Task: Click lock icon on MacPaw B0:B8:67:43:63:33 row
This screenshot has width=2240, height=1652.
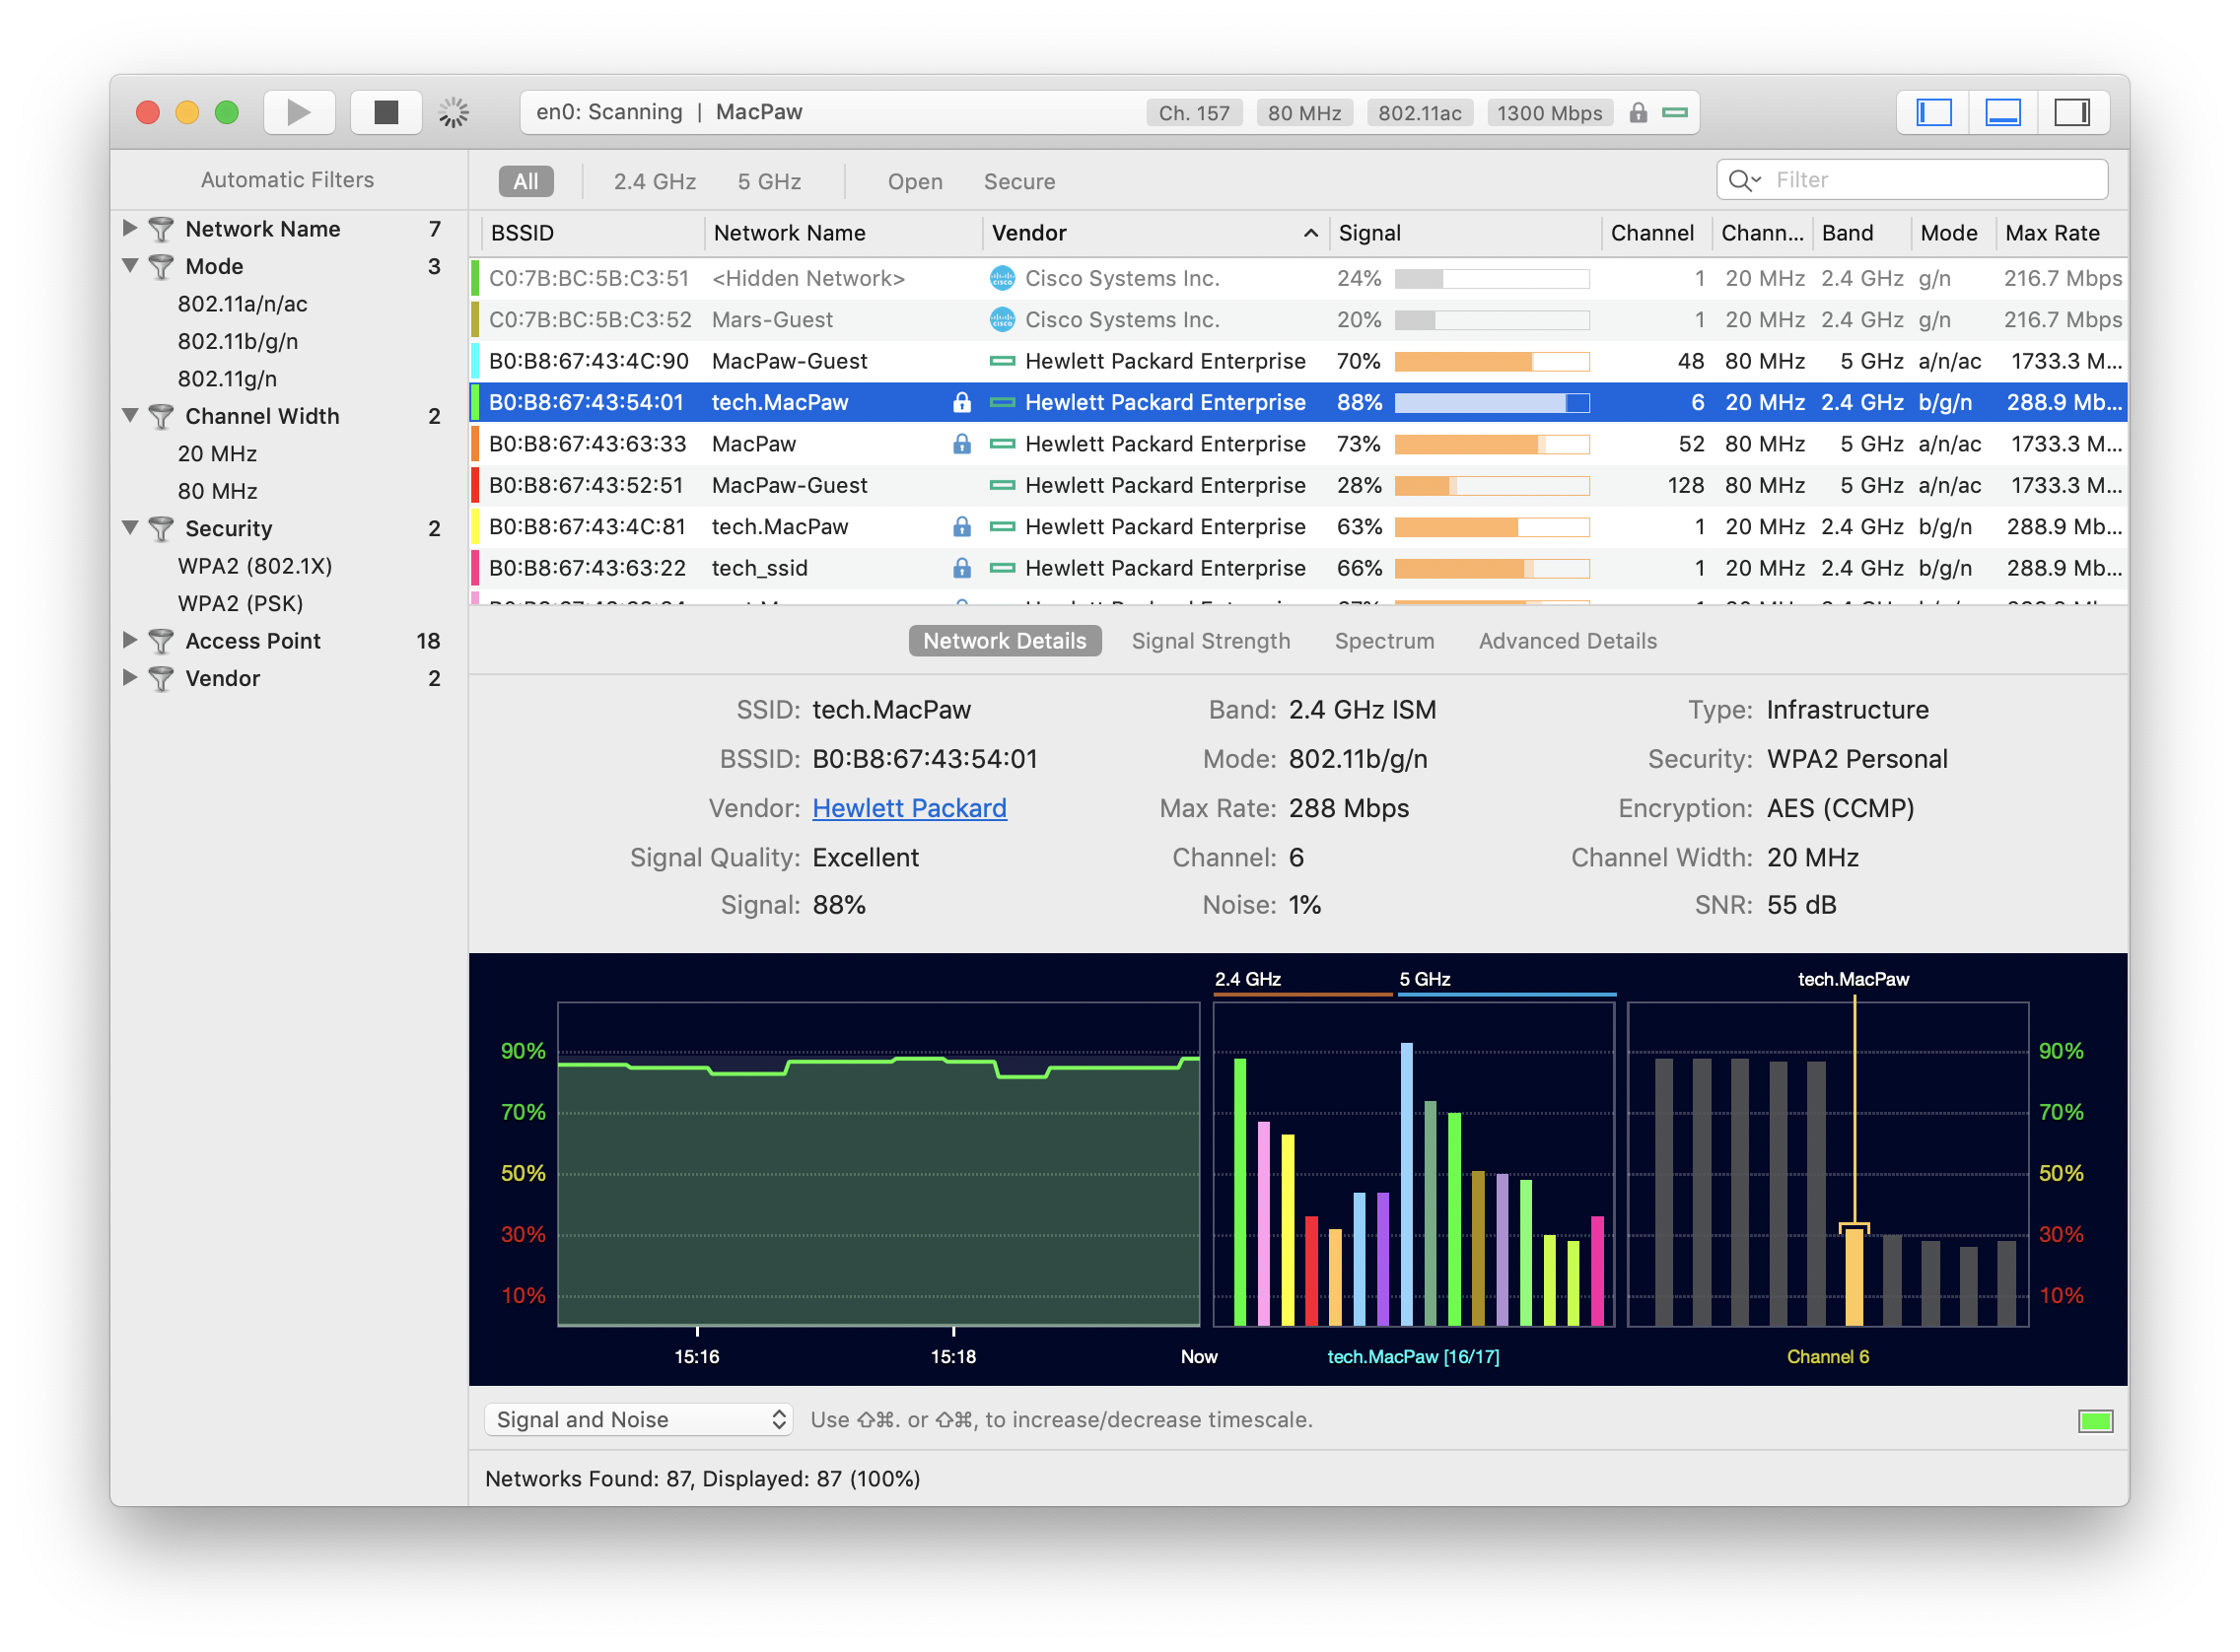Action: pos(961,443)
